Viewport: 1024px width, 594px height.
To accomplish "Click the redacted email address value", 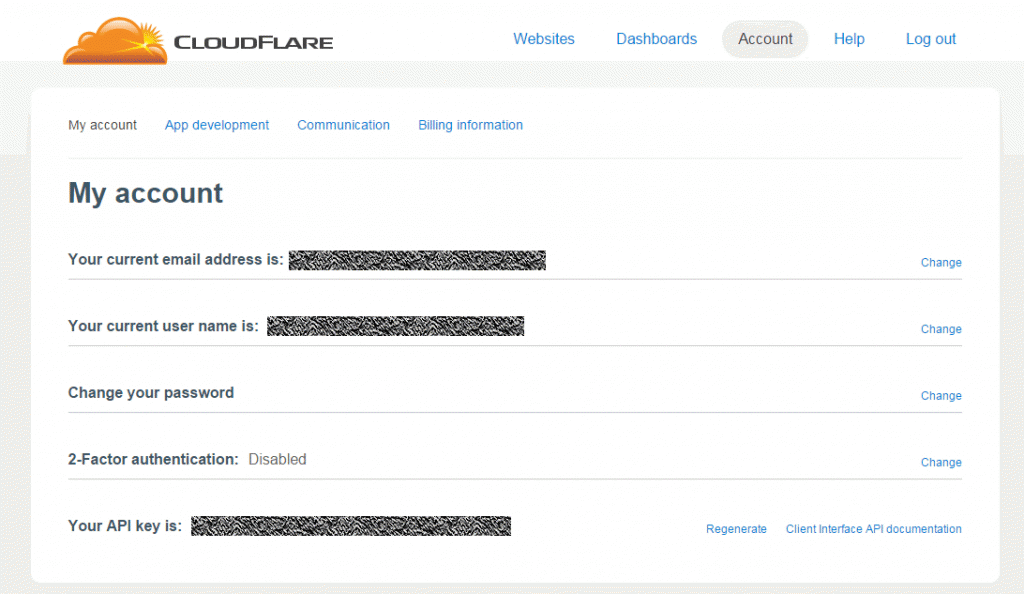I will 417,260.
